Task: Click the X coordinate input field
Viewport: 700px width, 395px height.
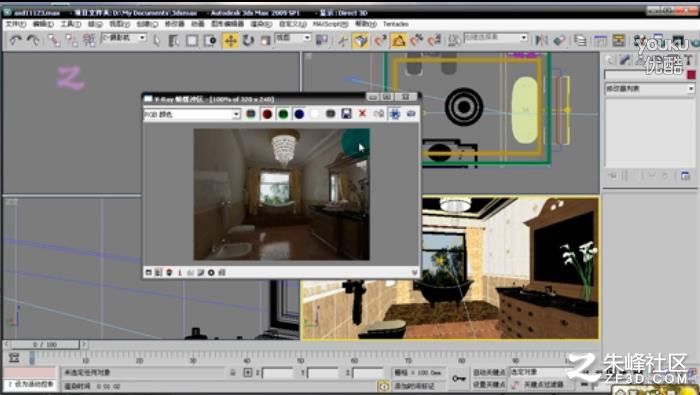Action: point(277,372)
